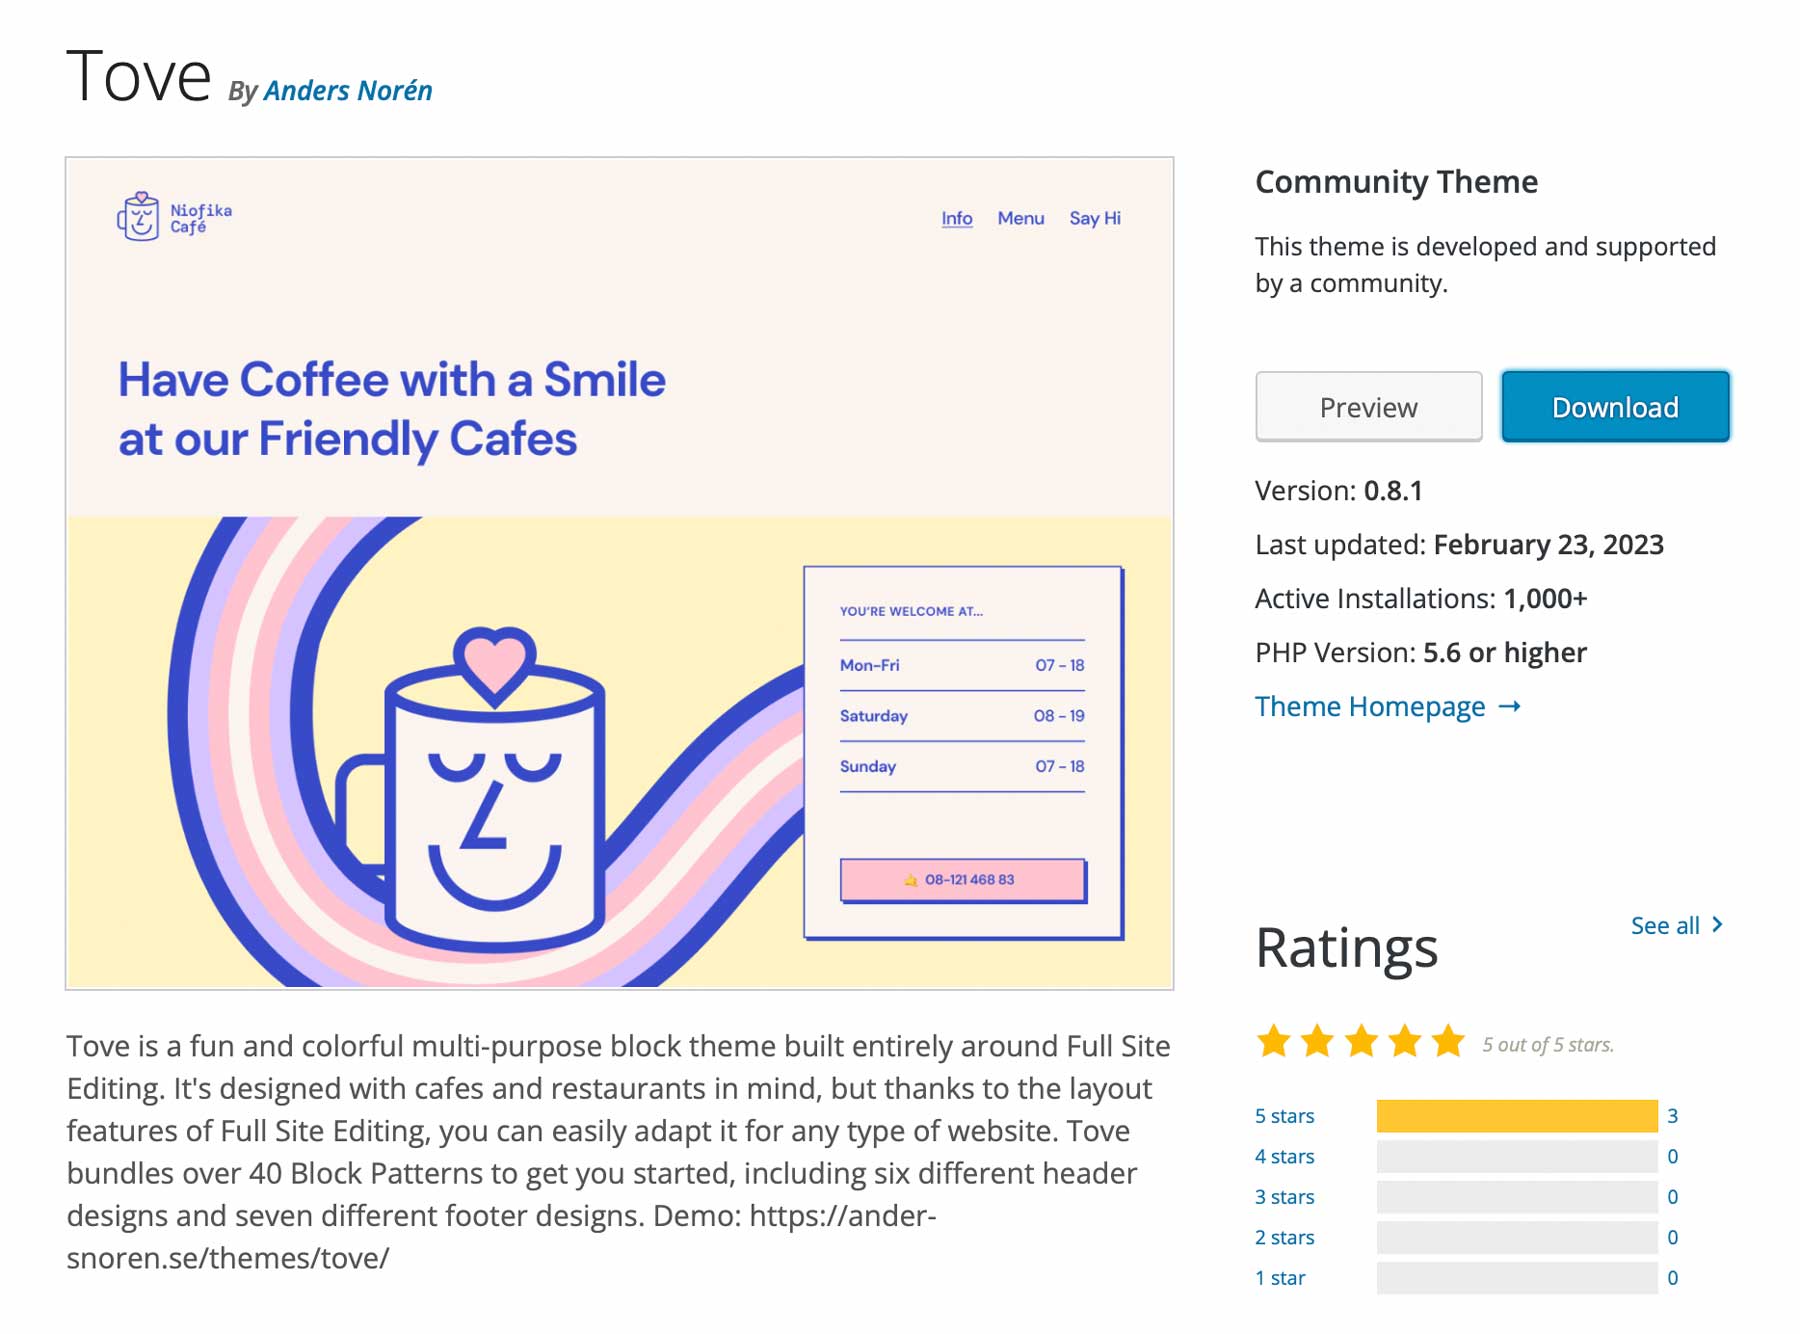This screenshot has height=1334, width=1800.
Task: Click the yellow 5 stars rating bar
Action: pyautogui.click(x=1517, y=1116)
